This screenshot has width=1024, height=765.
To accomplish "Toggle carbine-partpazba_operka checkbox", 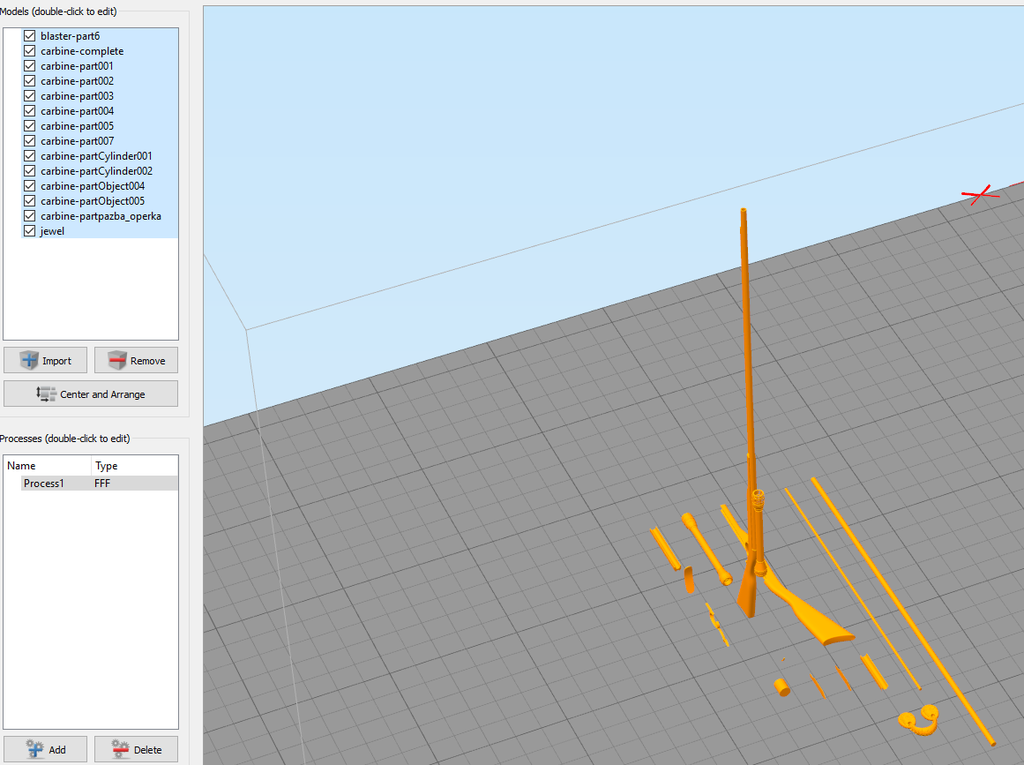I will click(x=29, y=216).
